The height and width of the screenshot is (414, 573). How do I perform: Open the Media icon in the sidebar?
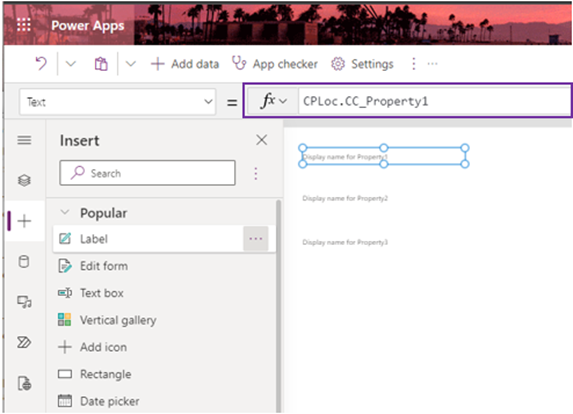tap(24, 302)
